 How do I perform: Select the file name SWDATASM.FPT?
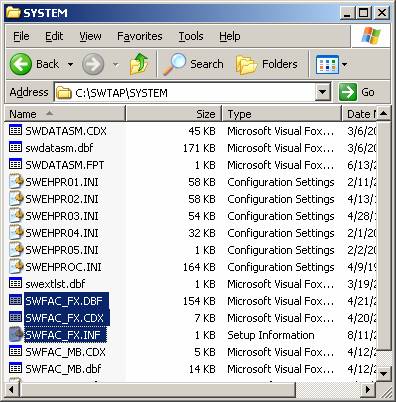point(65,165)
